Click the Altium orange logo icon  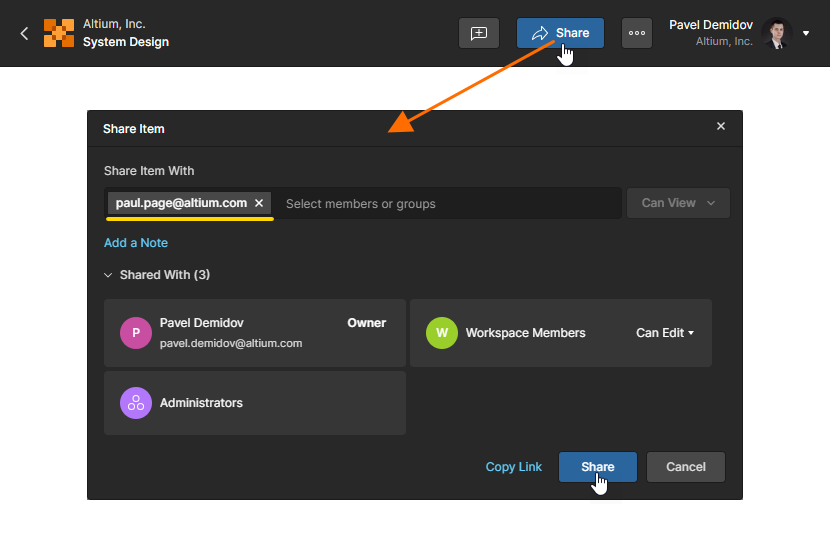[59, 33]
